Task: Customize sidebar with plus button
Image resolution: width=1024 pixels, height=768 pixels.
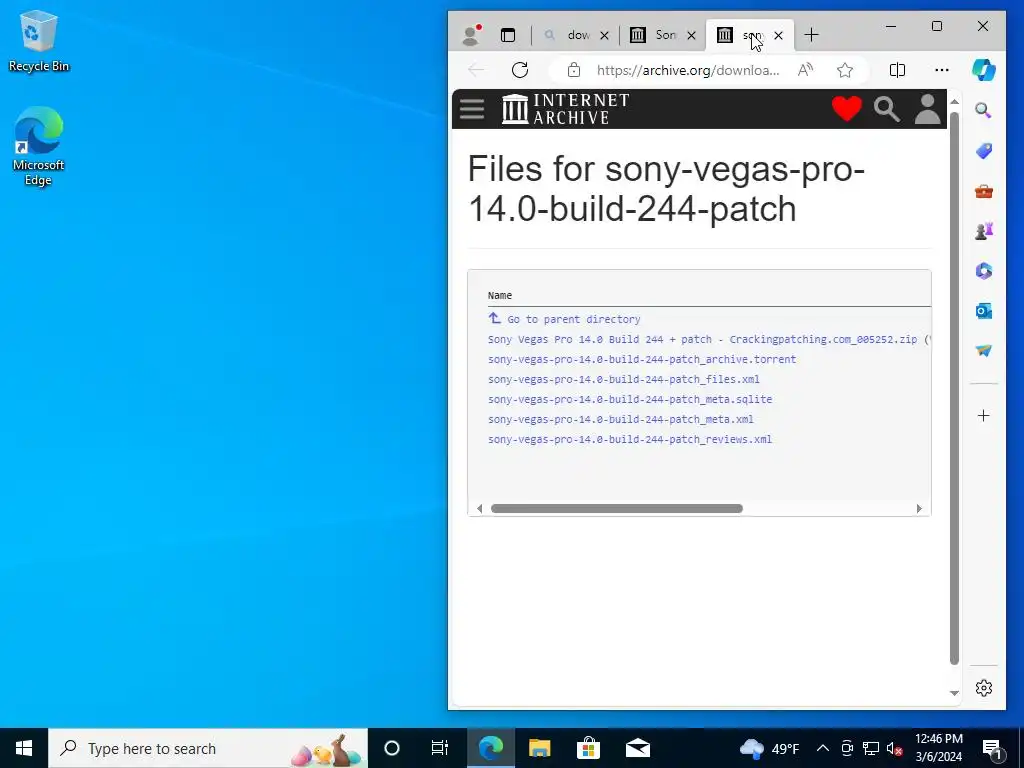Action: click(984, 415)
